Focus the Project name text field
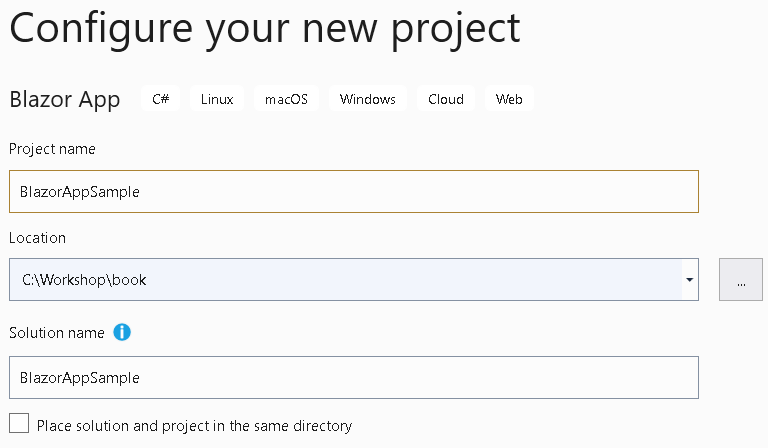Image resolution: width=768 pixels, height=448 pixels. [353, 192]
